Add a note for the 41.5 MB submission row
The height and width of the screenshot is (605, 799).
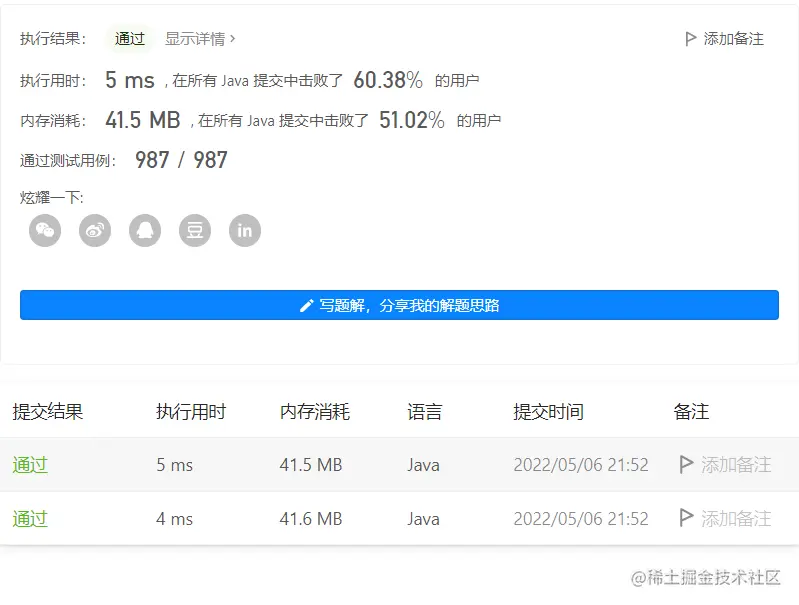pyautogui.click(x=726, y=464)
